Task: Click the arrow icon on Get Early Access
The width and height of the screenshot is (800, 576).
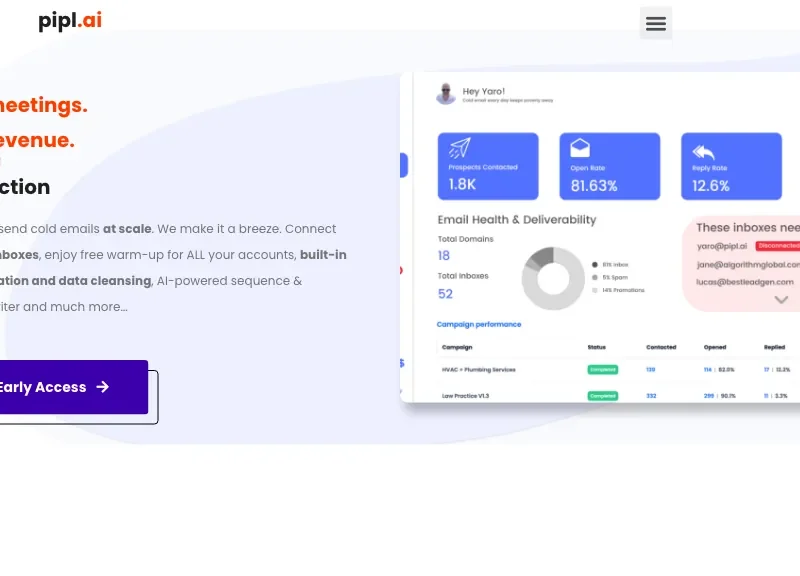Action: [x=103, y=387]
